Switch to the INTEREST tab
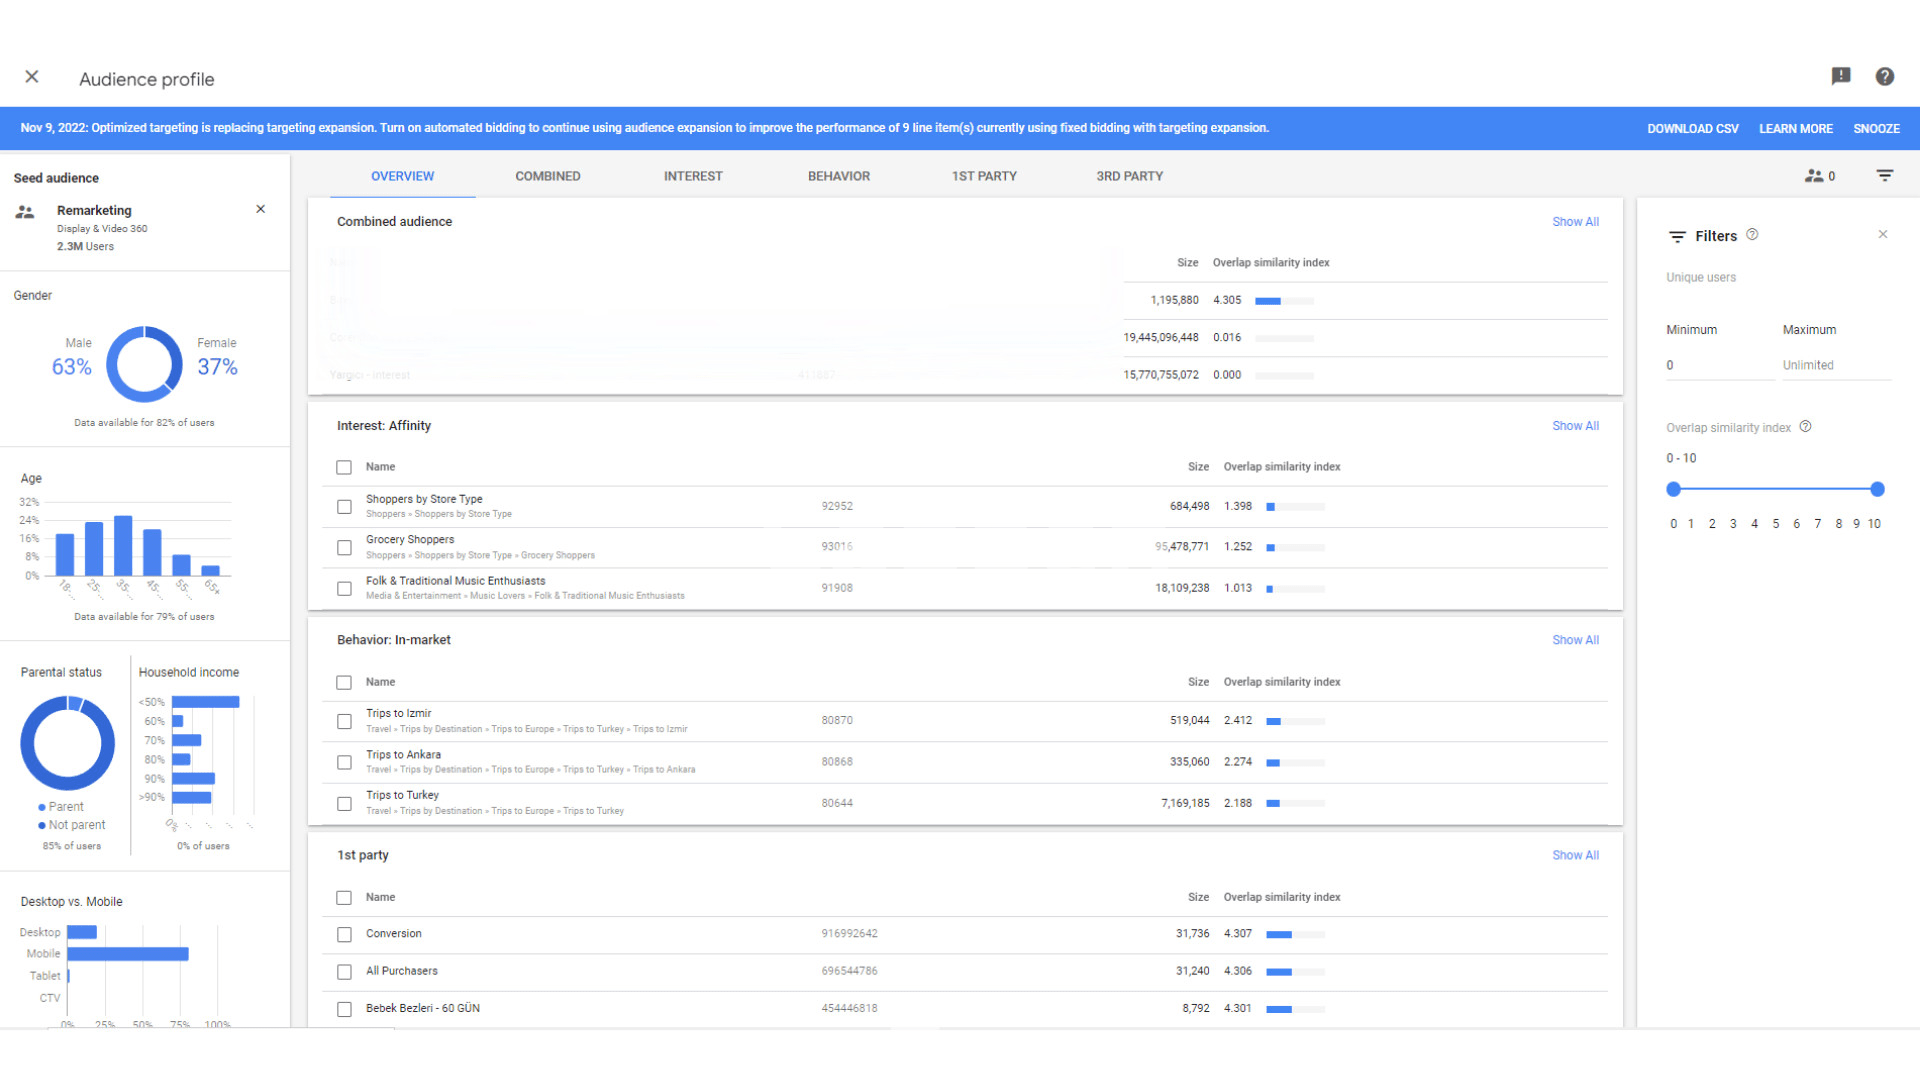 pyautogui.click(x=692, y=176)
